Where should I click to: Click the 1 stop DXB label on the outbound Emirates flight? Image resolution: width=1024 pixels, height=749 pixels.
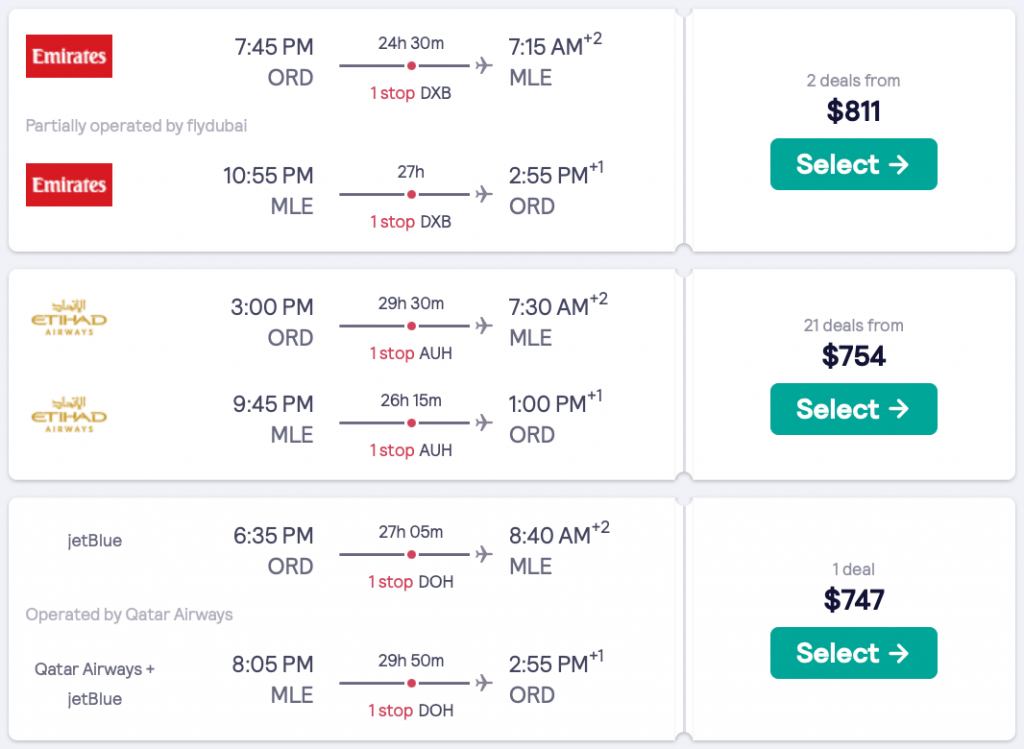[410, 92]
